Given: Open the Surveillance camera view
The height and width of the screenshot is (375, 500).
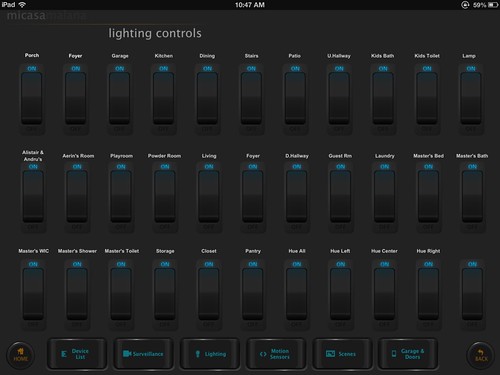Looking at the screenshot, I should [143, 354].
